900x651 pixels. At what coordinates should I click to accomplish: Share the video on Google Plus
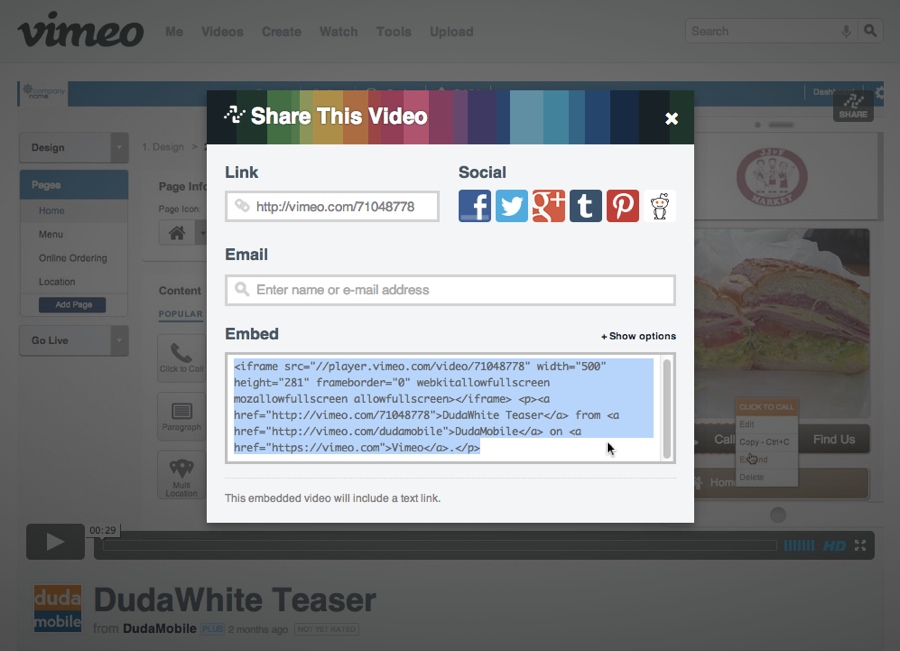(549, 206)
